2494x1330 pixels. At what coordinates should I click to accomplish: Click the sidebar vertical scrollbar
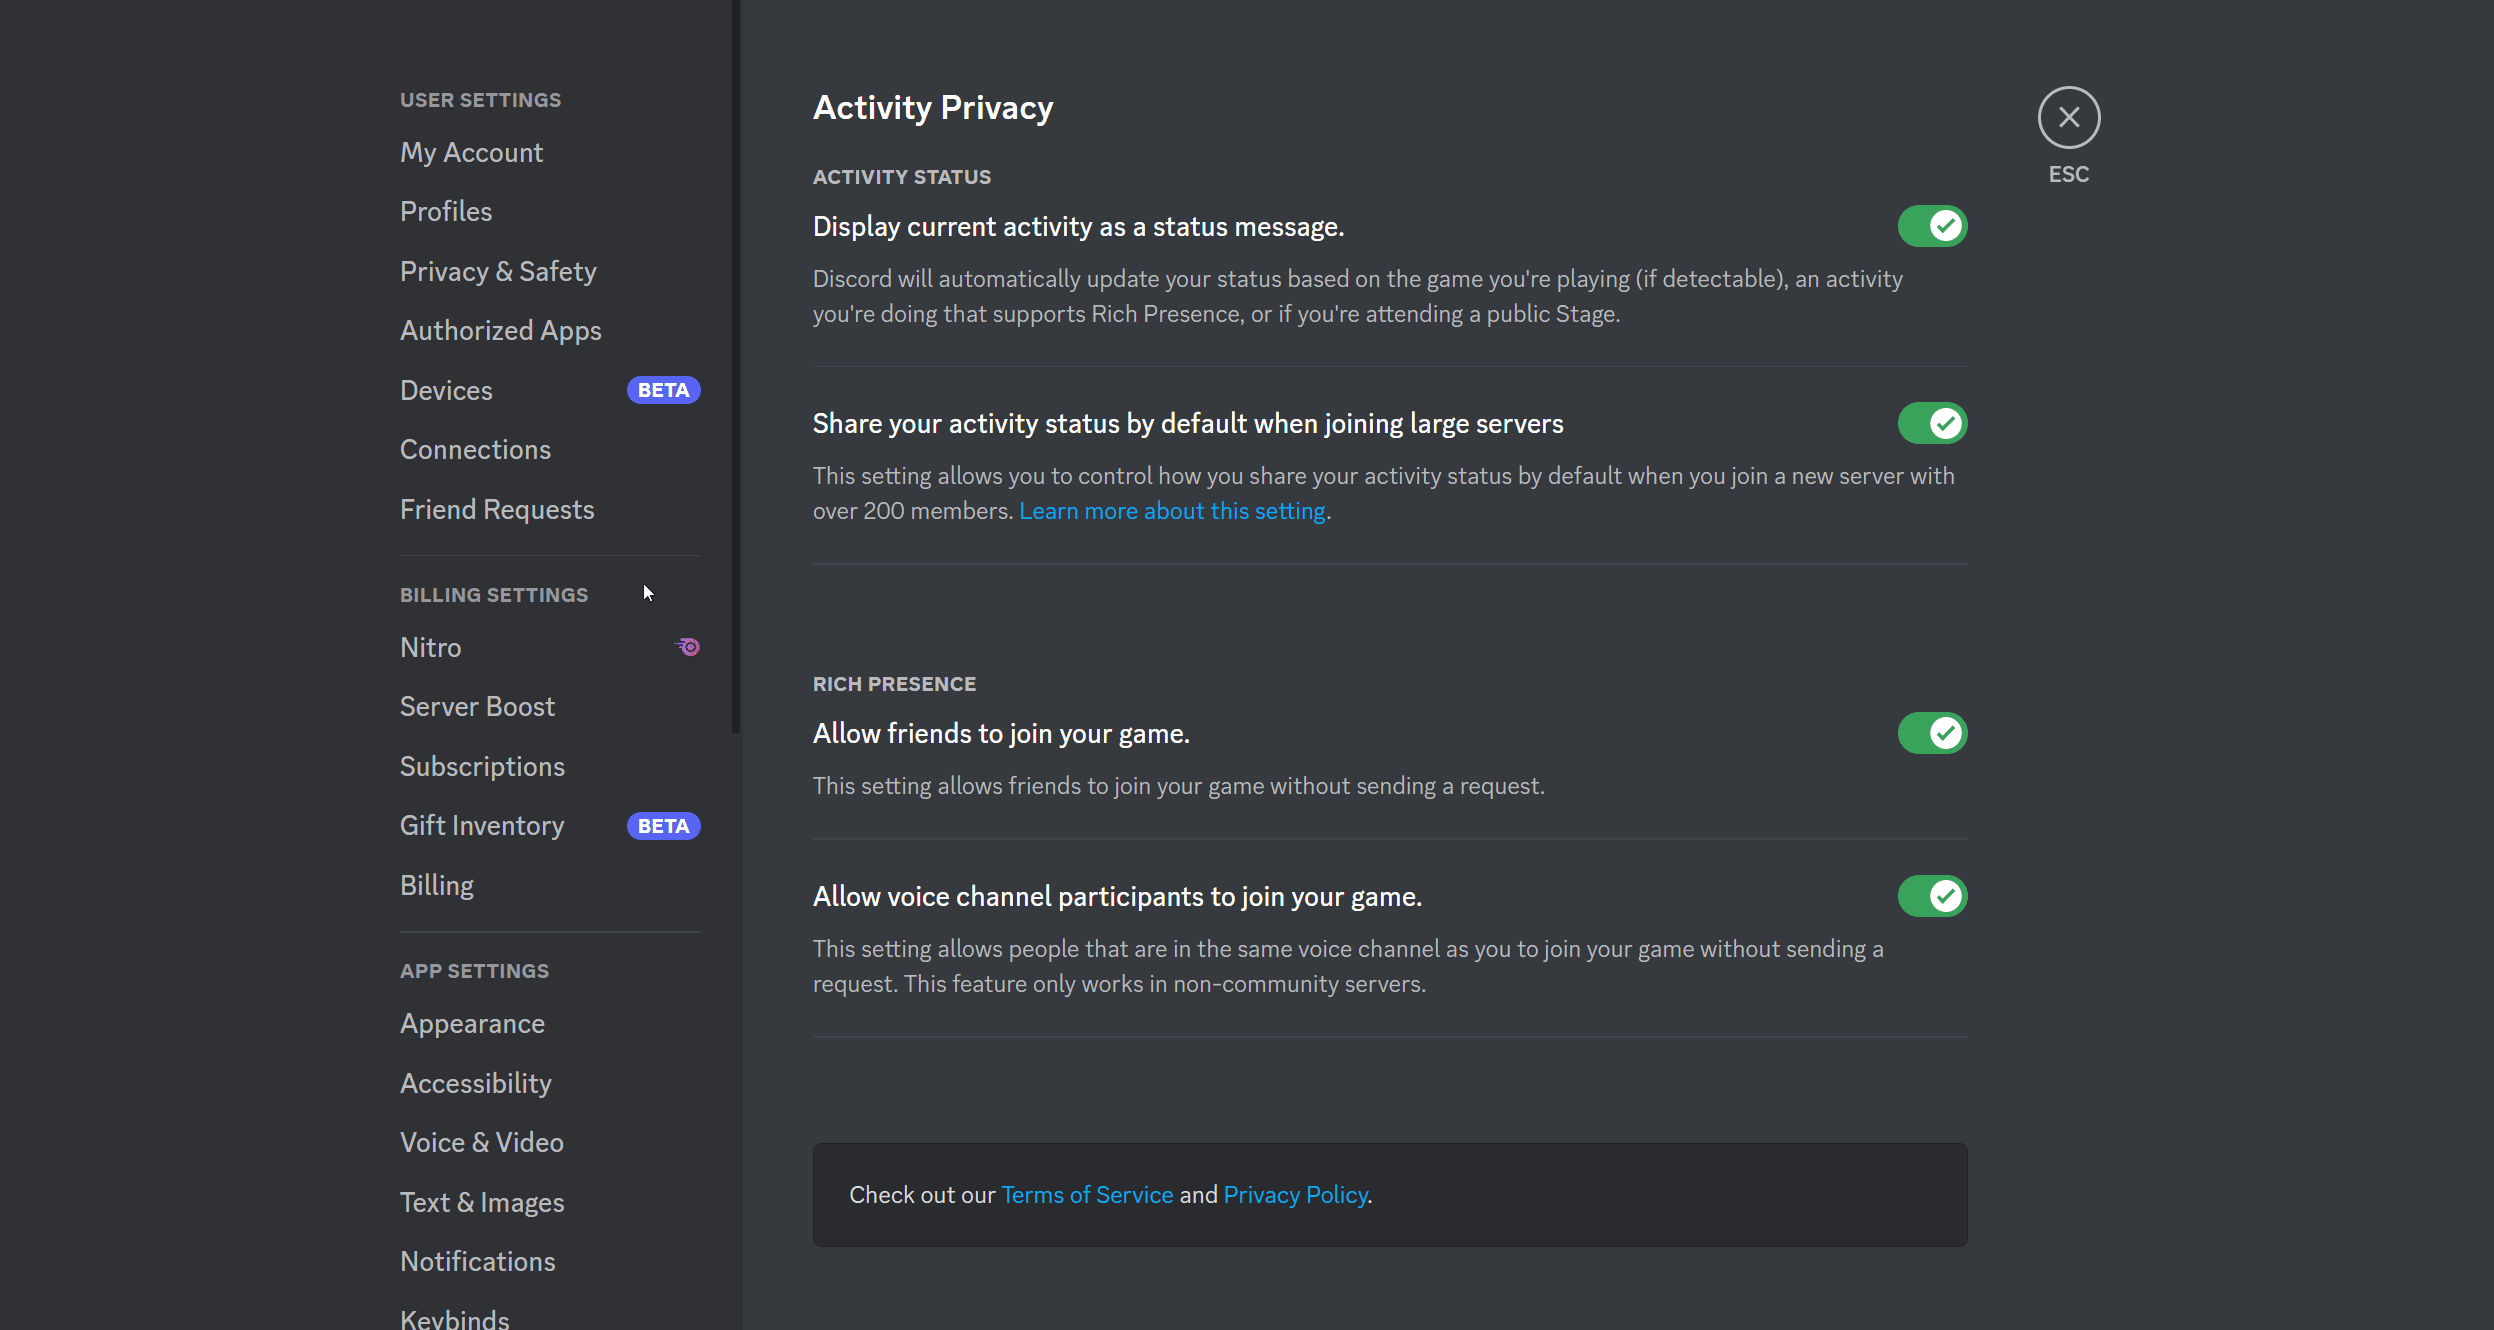(x=736, y=400)
